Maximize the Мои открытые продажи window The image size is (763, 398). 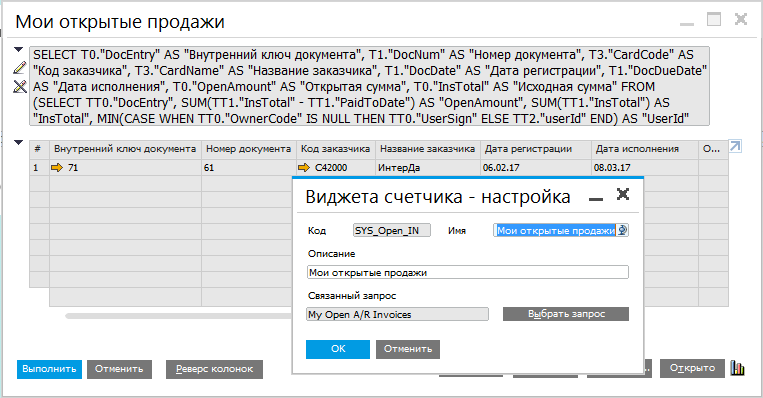(714, 19)
